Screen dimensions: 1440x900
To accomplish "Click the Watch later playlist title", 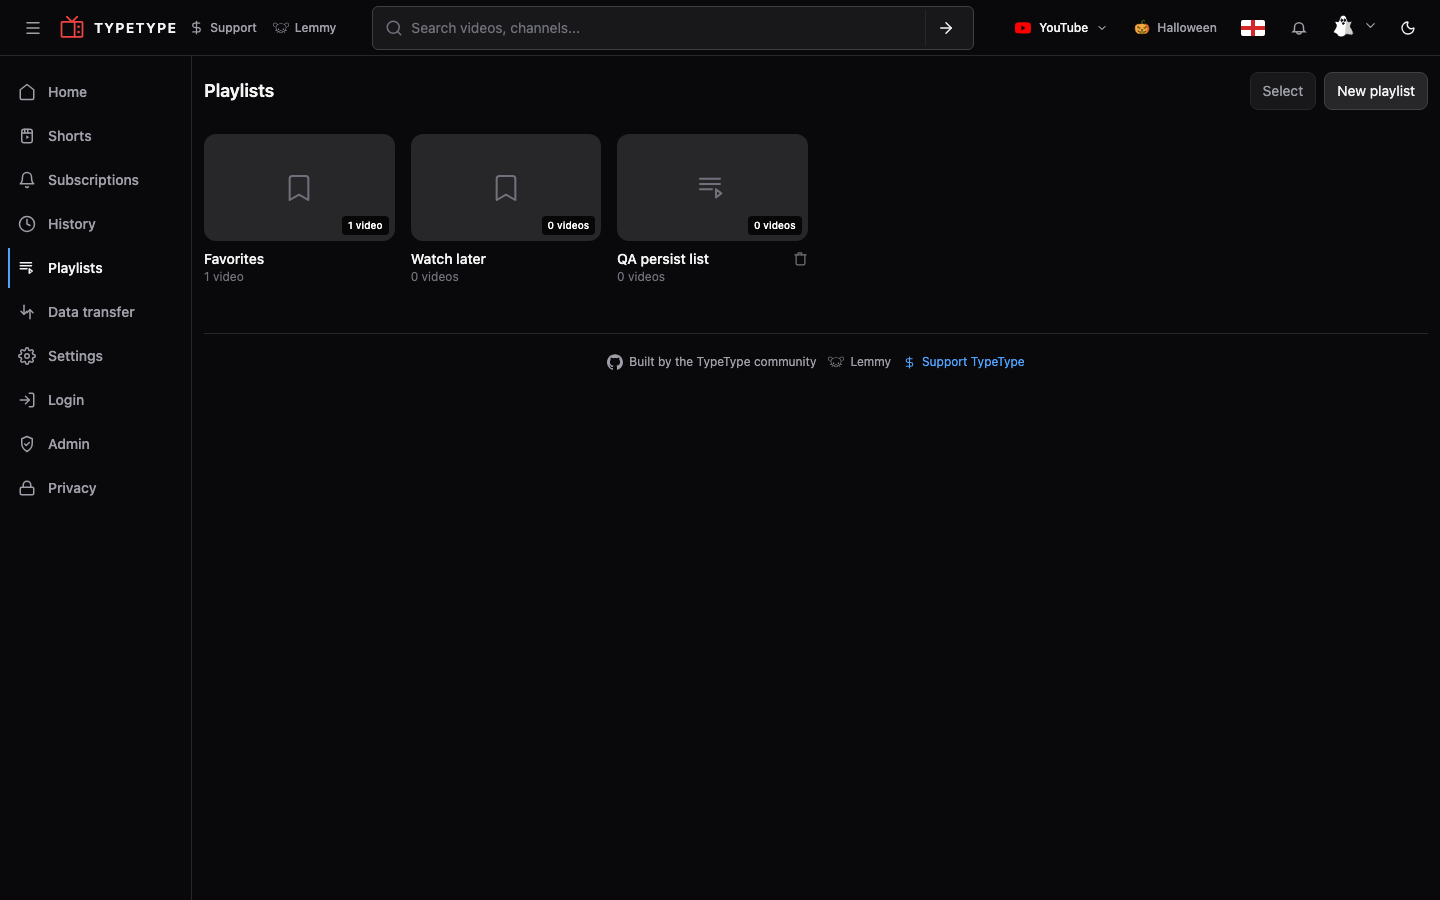I will coord(448,259).
